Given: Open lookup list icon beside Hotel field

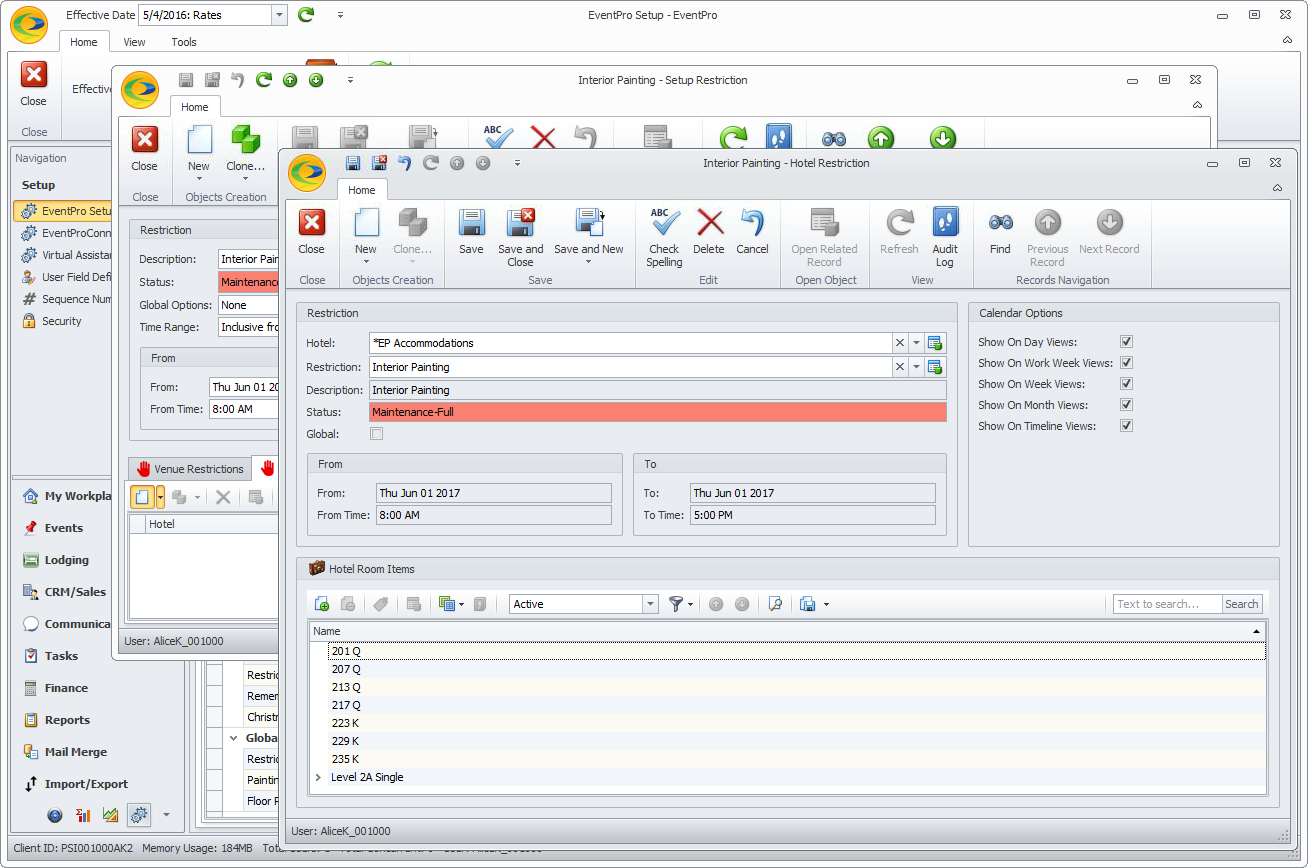Looking at the screenshot, I should (935, 343).
